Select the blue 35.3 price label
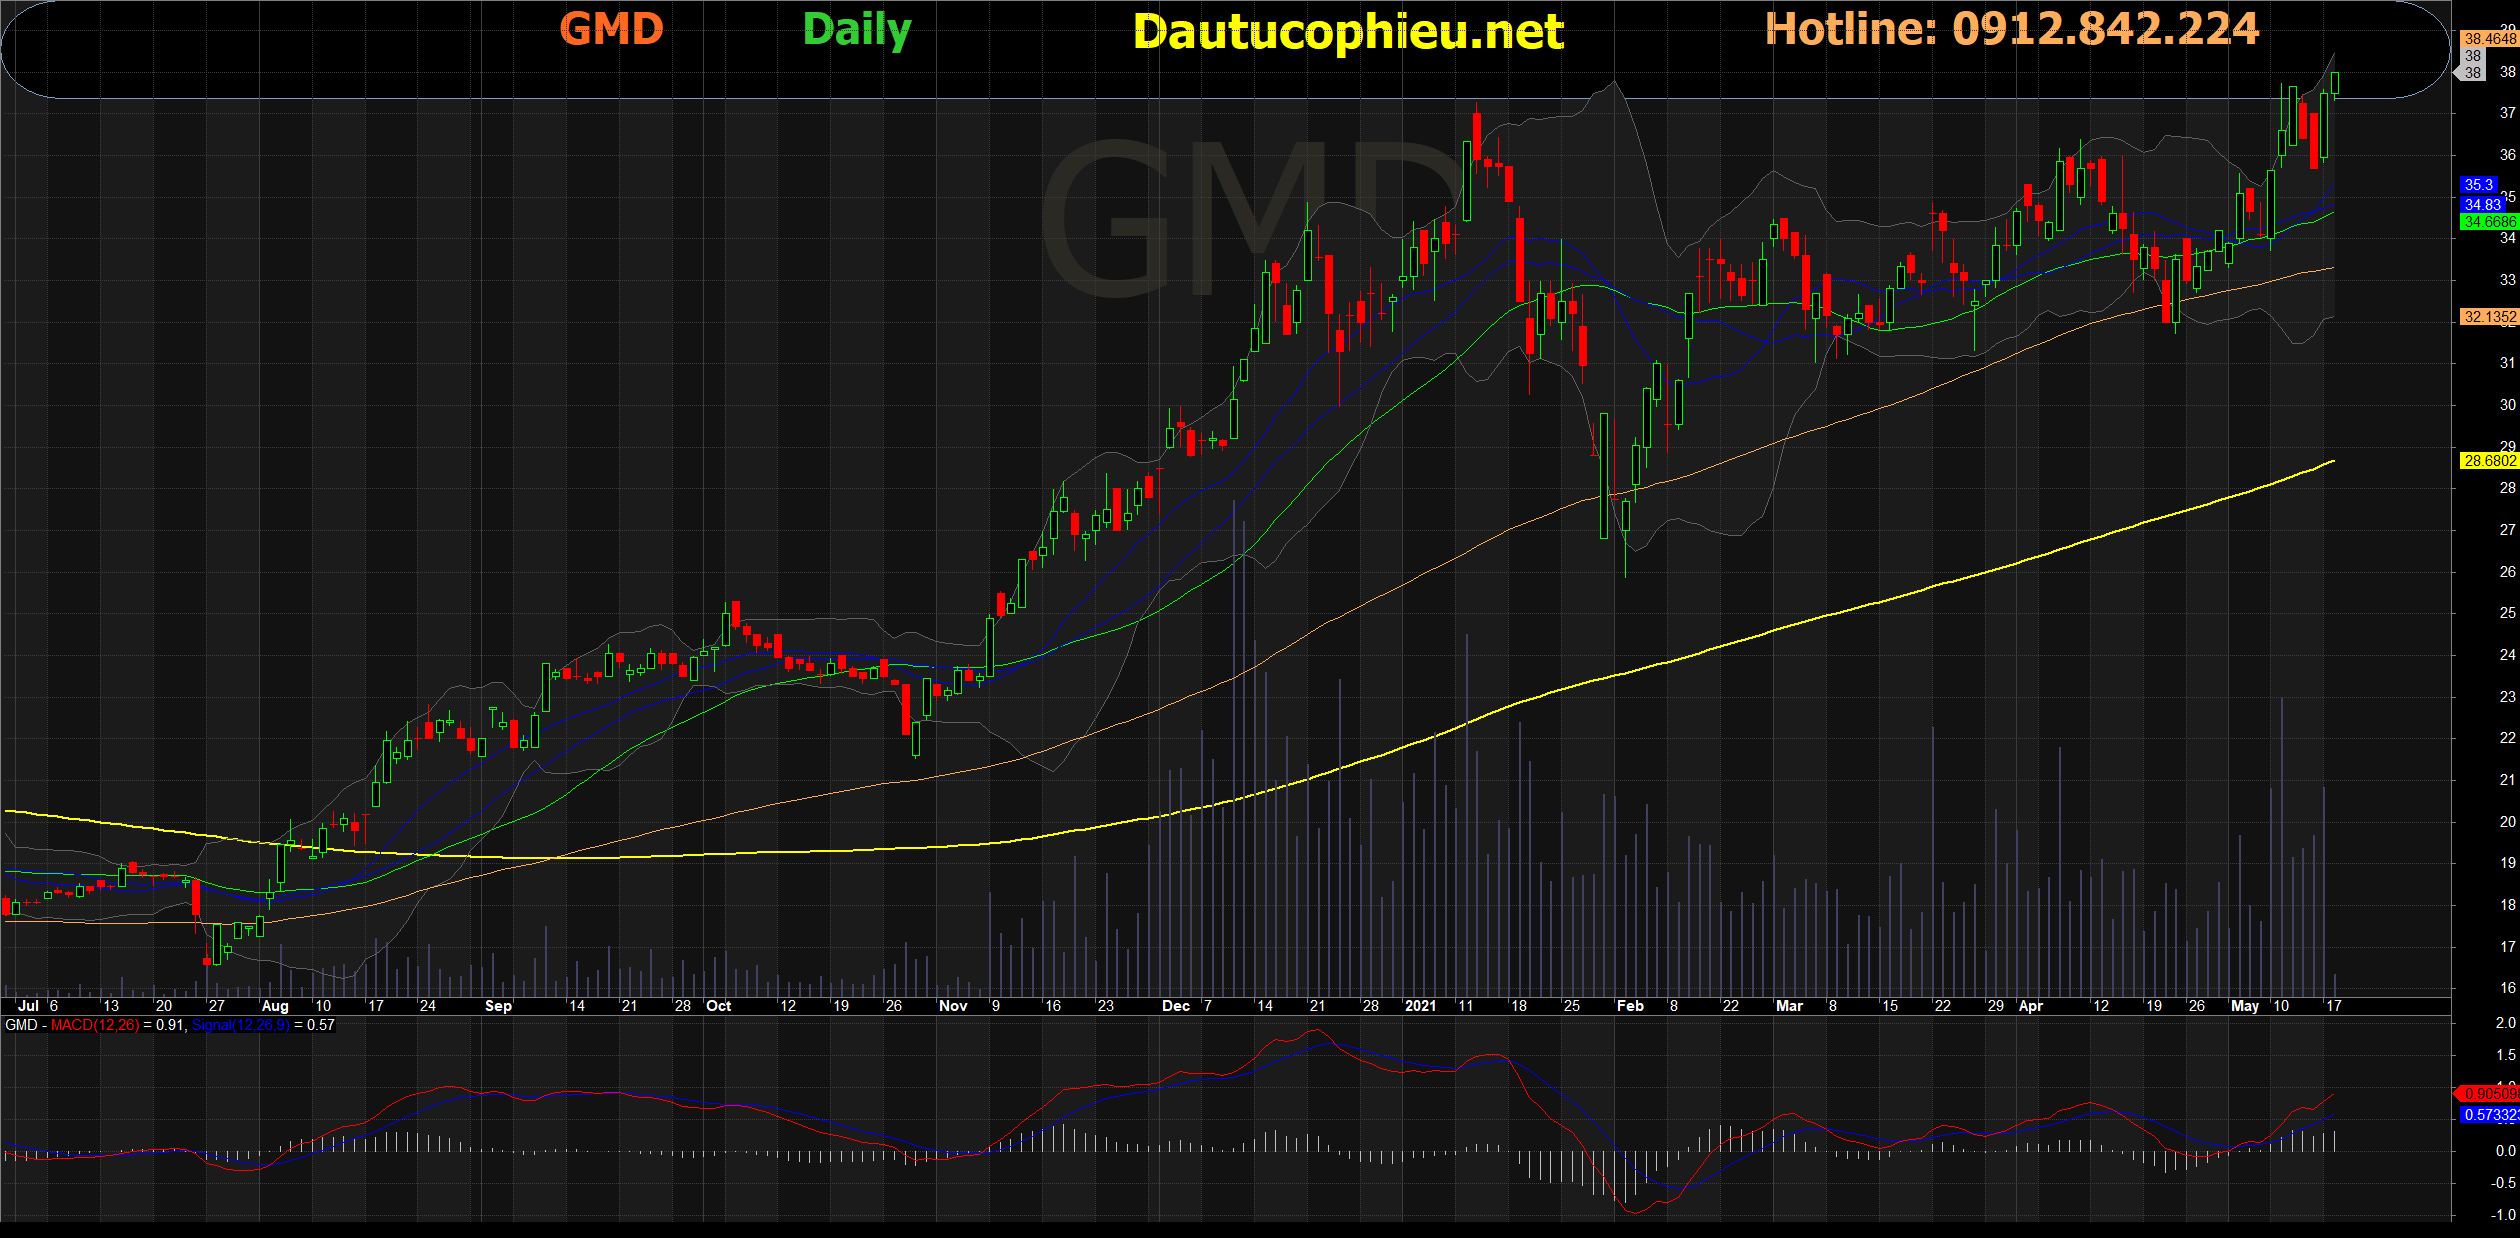 point(2478,185)
